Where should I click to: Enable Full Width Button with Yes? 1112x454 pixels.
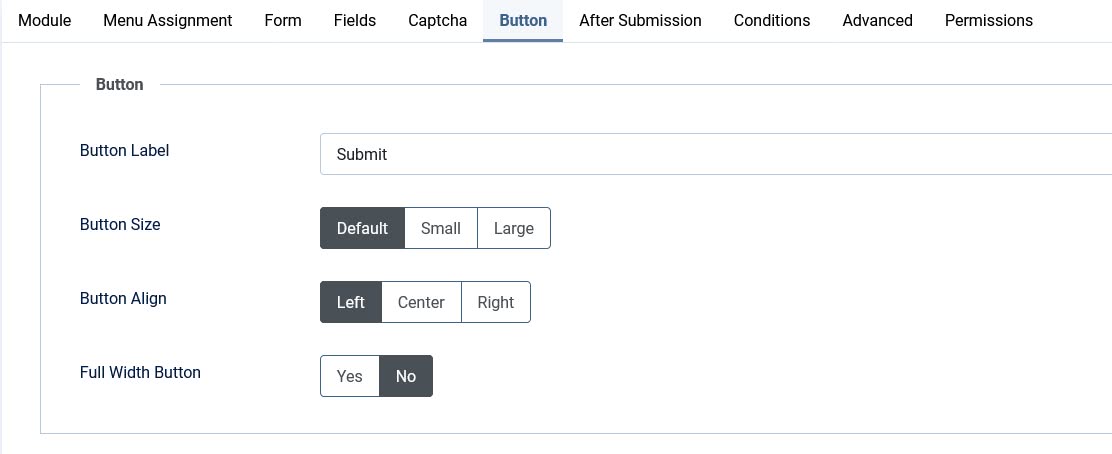click(x=350, y=376)
